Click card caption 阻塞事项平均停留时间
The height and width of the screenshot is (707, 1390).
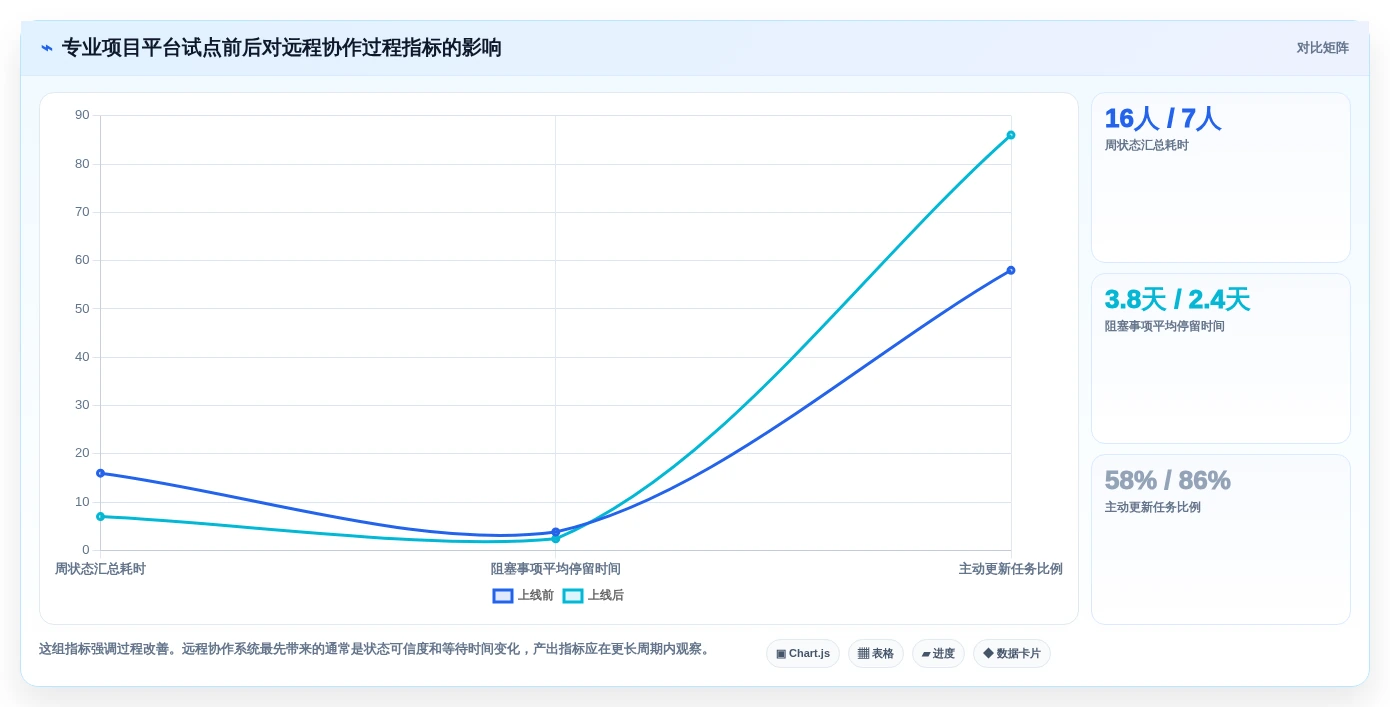point(1165,327)
